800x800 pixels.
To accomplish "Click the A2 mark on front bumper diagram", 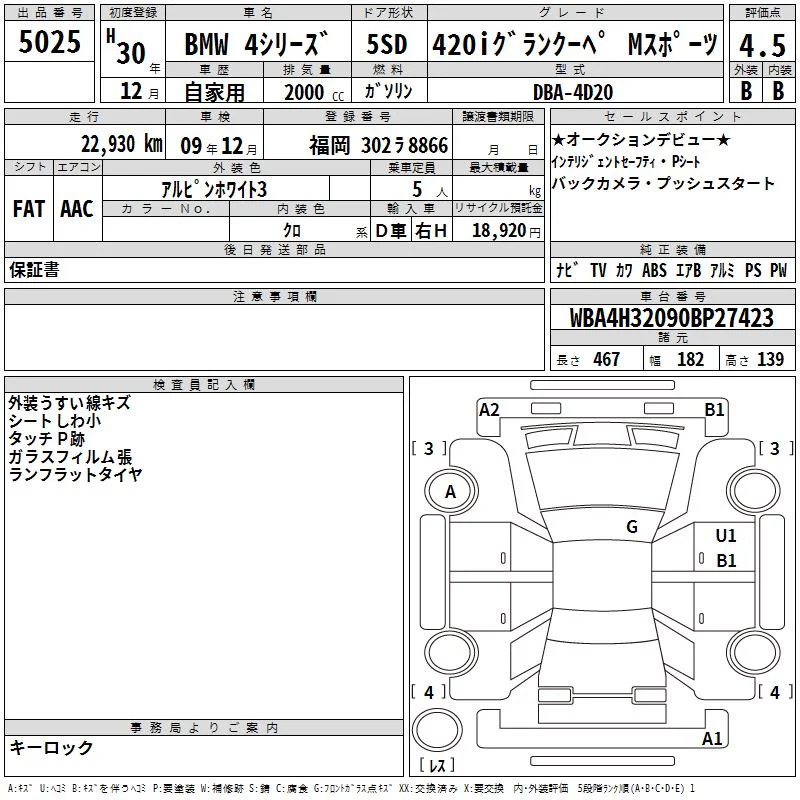I will pos(489,410).
